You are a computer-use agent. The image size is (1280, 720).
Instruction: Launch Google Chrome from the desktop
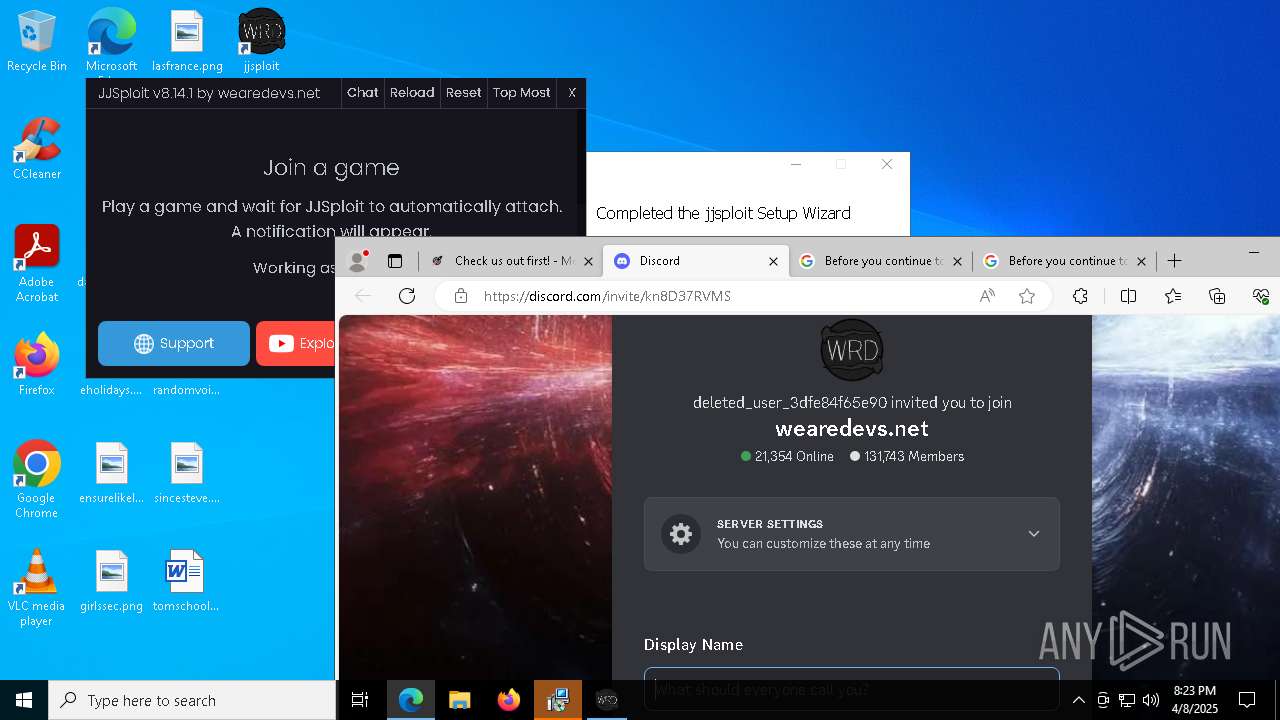36,480
